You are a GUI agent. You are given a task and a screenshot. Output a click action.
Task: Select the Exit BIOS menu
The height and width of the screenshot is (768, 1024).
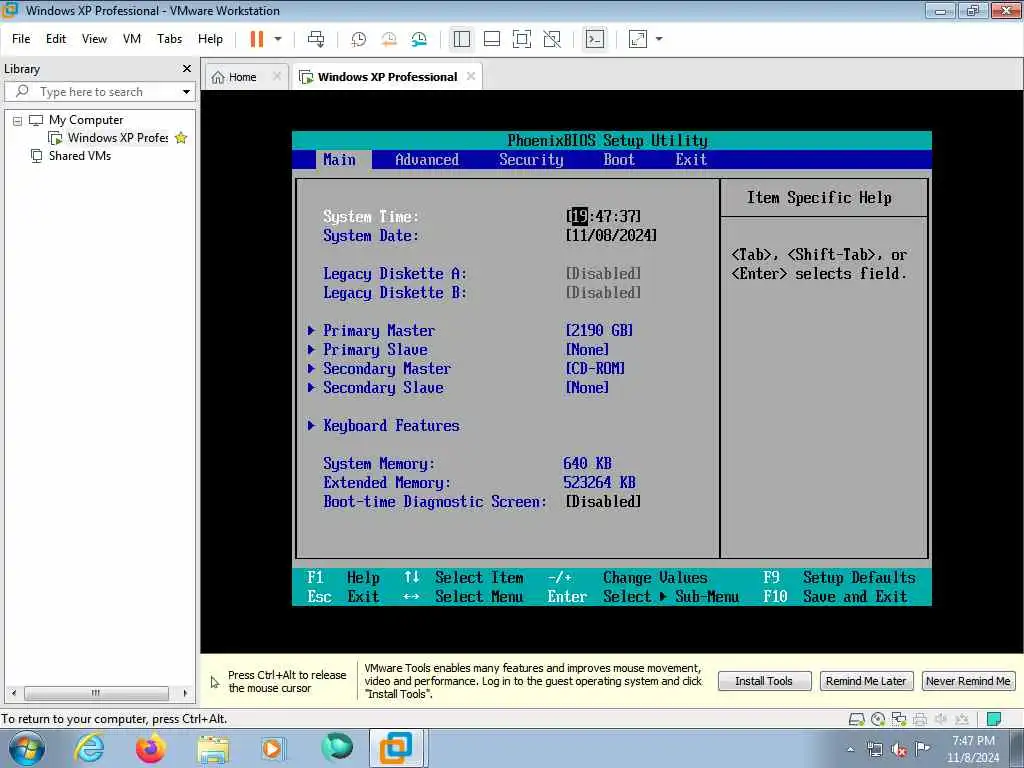point(691,160)
